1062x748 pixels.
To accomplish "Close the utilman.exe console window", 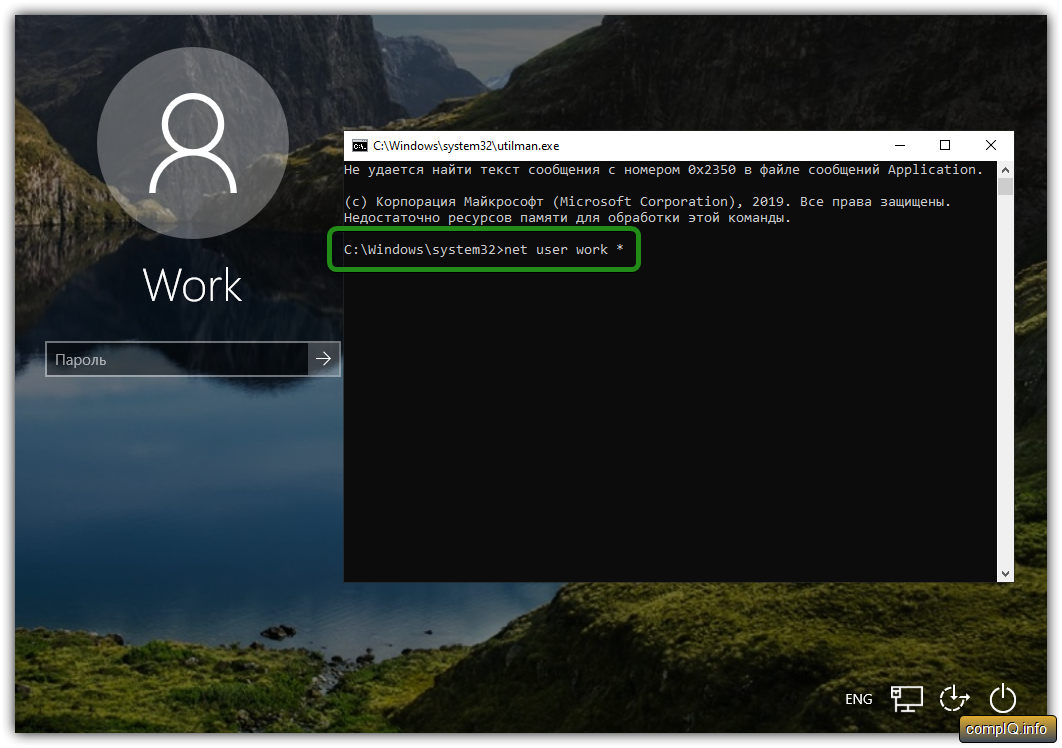I will point(990,146).
